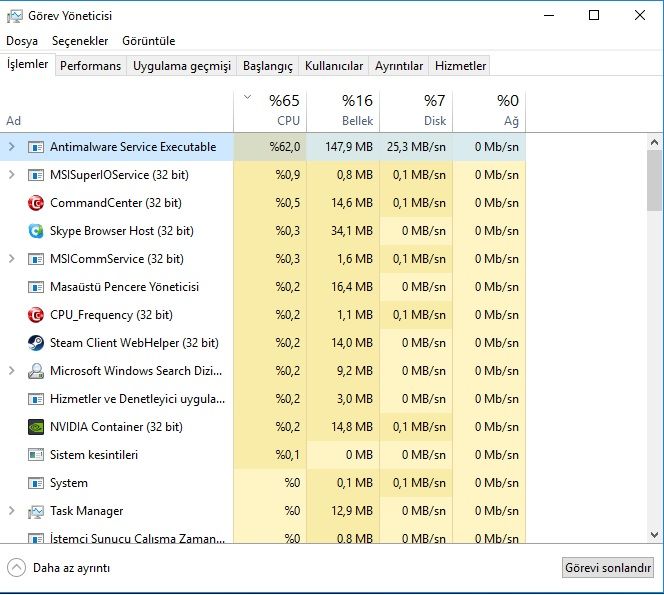Screen dimensions: 664x595
Task: Click the Görev Yöneticisi title bar icon
Action: (14, 16)
